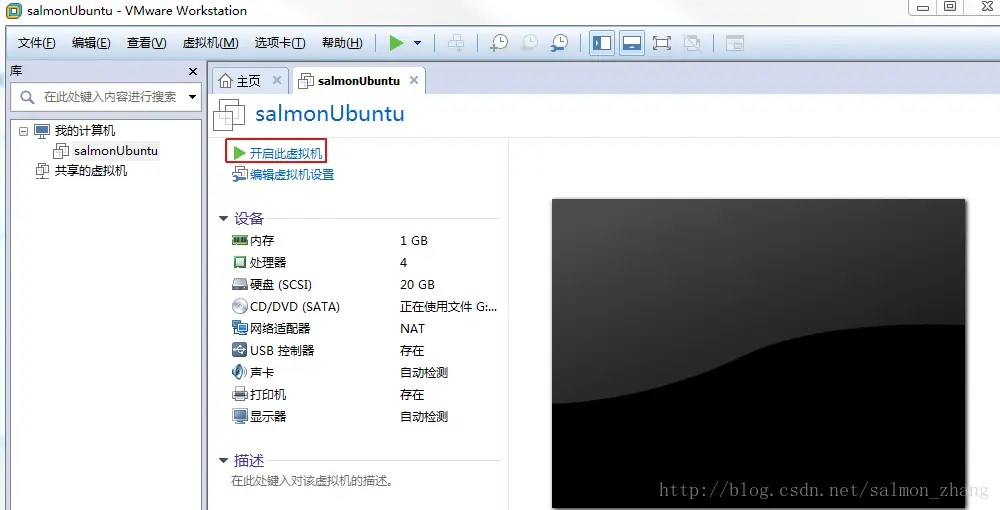Select 共享的虚拟机 in the library
This screenshot has width=1000, height=510.
click(x=91, y=171)
